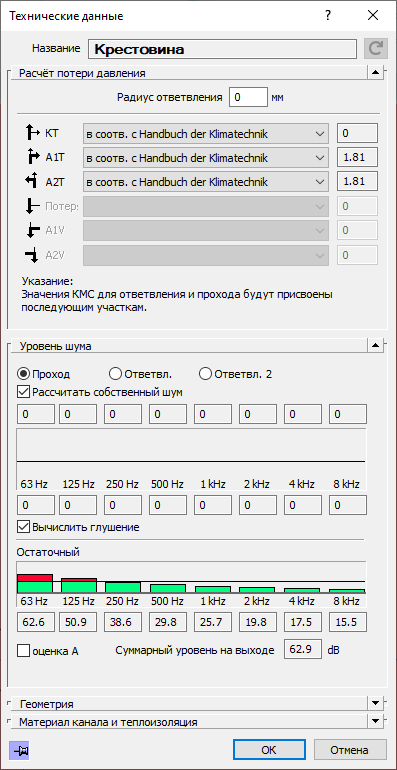Click the A1T value field showing 1.81
Screen dimensions: 397x770
(x=357, y=158)
